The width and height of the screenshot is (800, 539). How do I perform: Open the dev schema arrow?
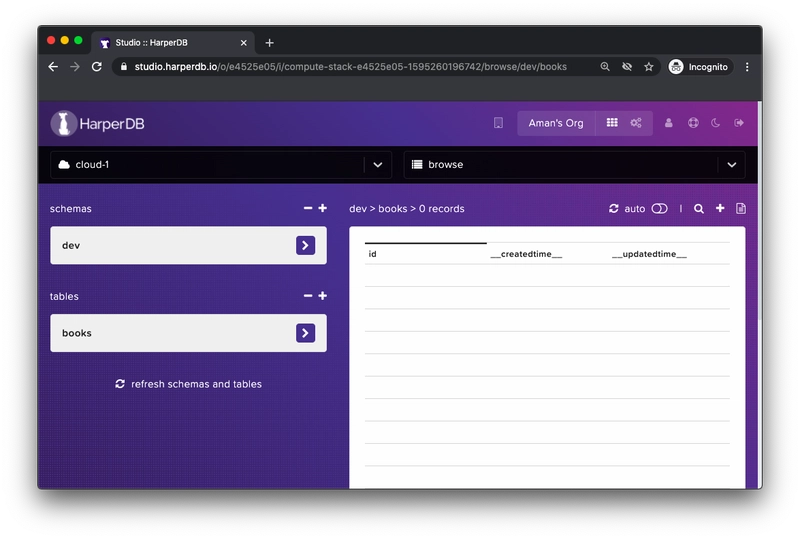pos(305,246)
